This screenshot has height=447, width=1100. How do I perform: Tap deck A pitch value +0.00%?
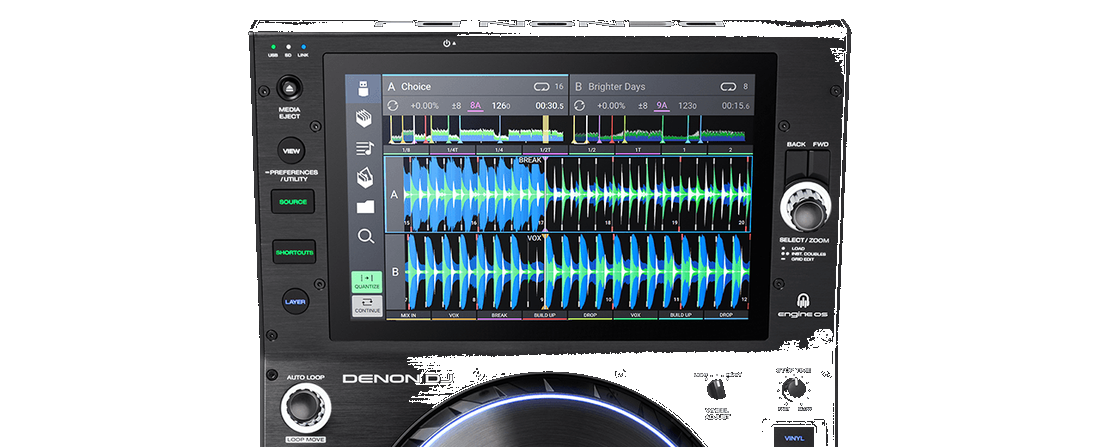[x=424, y=106]
